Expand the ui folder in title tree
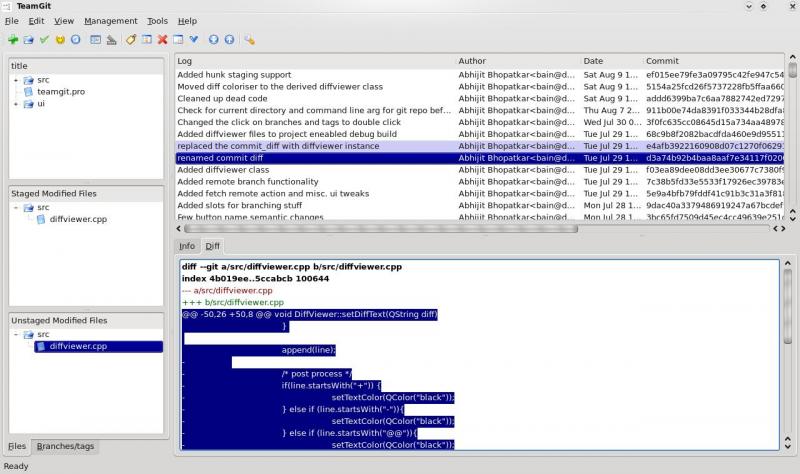 (16, 104)
